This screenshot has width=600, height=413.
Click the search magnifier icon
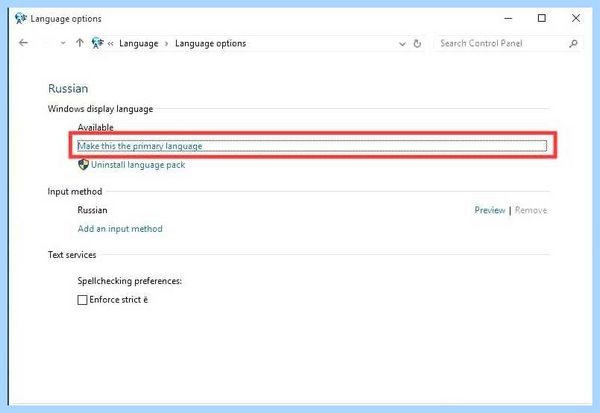(573, 44)
